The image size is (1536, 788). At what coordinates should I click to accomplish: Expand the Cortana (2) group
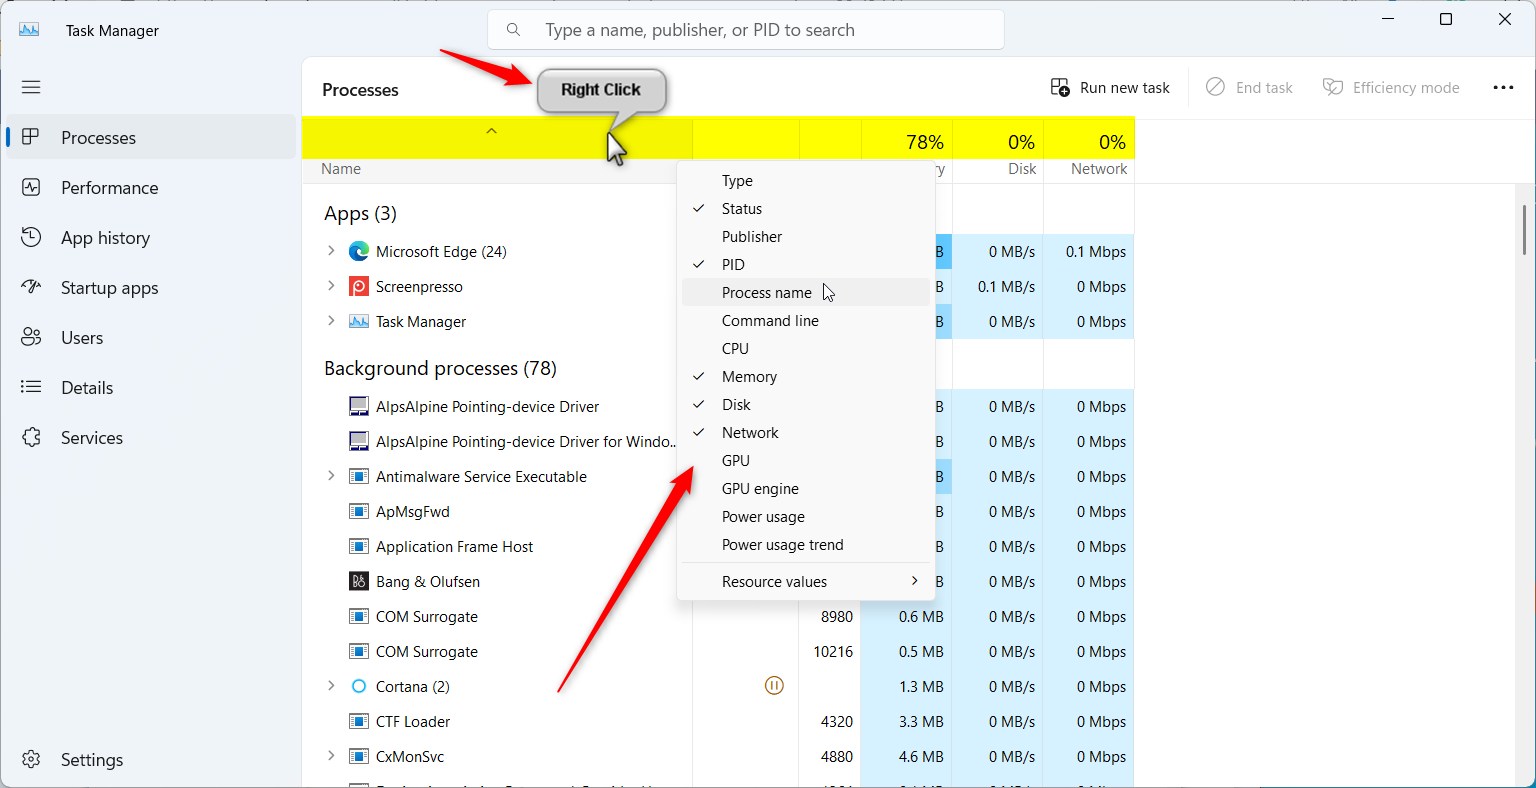pos(331,686)
